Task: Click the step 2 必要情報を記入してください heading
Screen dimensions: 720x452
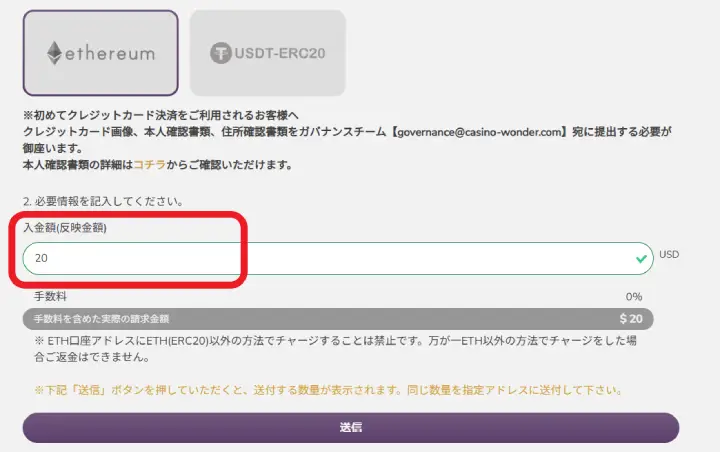Action: [x=103, y=201]
